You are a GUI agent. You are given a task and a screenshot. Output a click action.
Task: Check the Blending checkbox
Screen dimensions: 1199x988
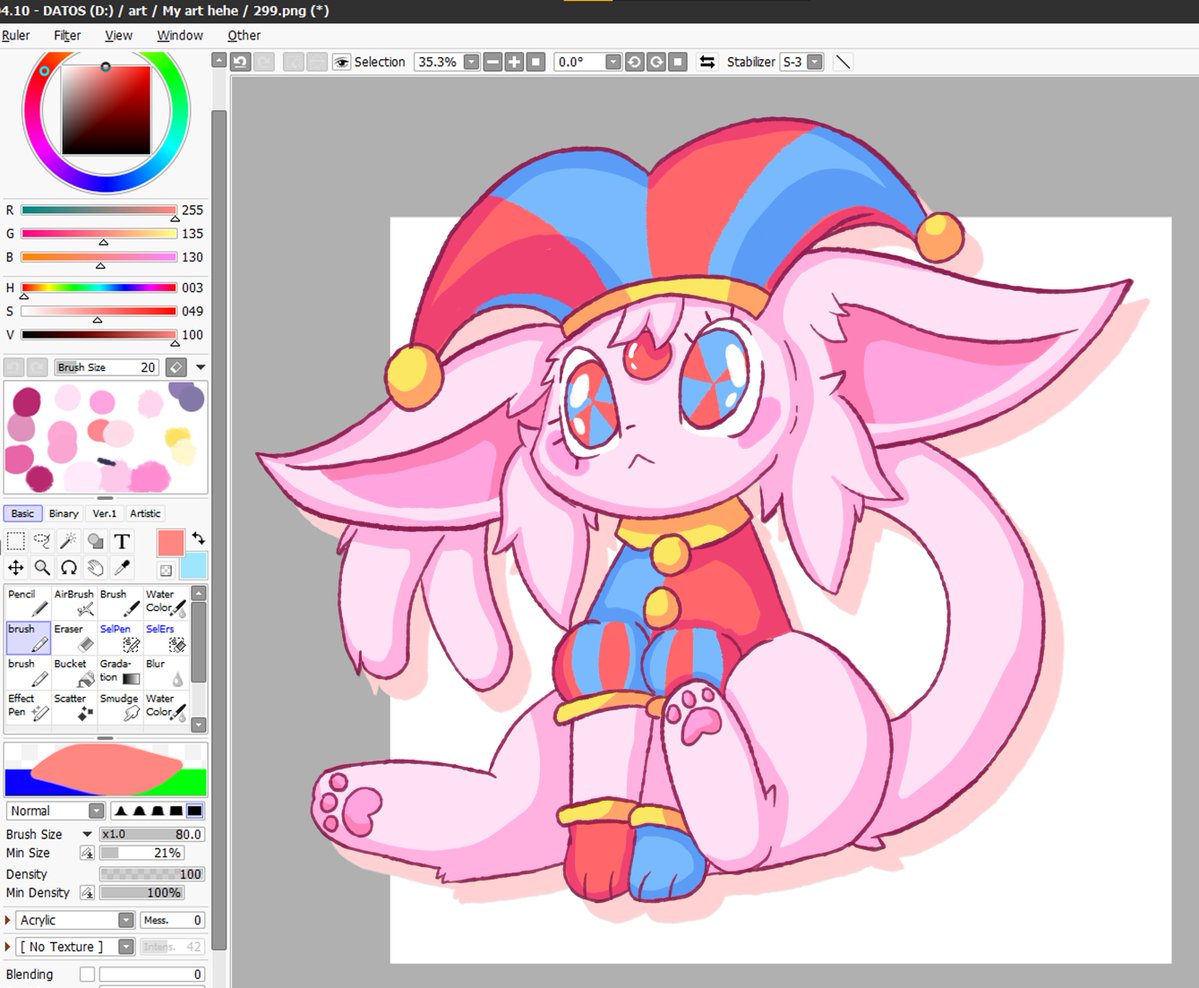coord(87,974)
